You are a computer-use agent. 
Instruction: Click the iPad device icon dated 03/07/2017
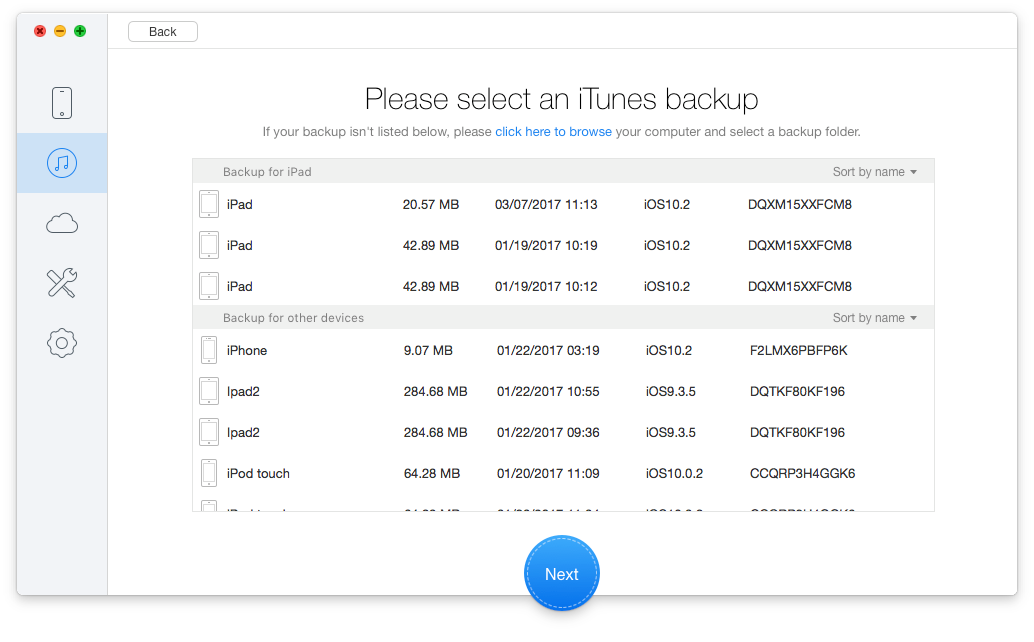pos(209,204)
